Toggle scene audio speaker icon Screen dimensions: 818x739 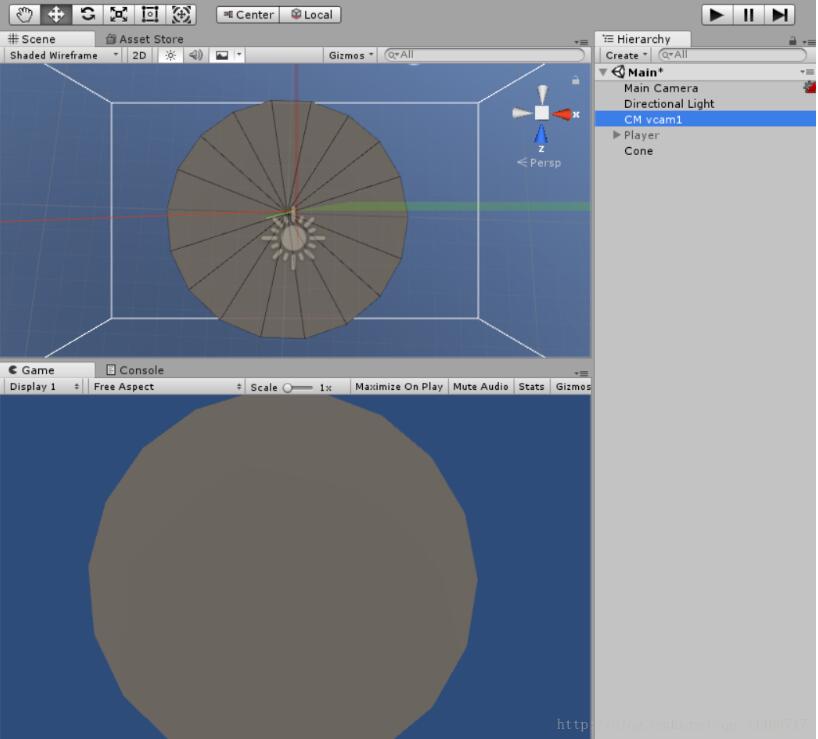point(196,55)
